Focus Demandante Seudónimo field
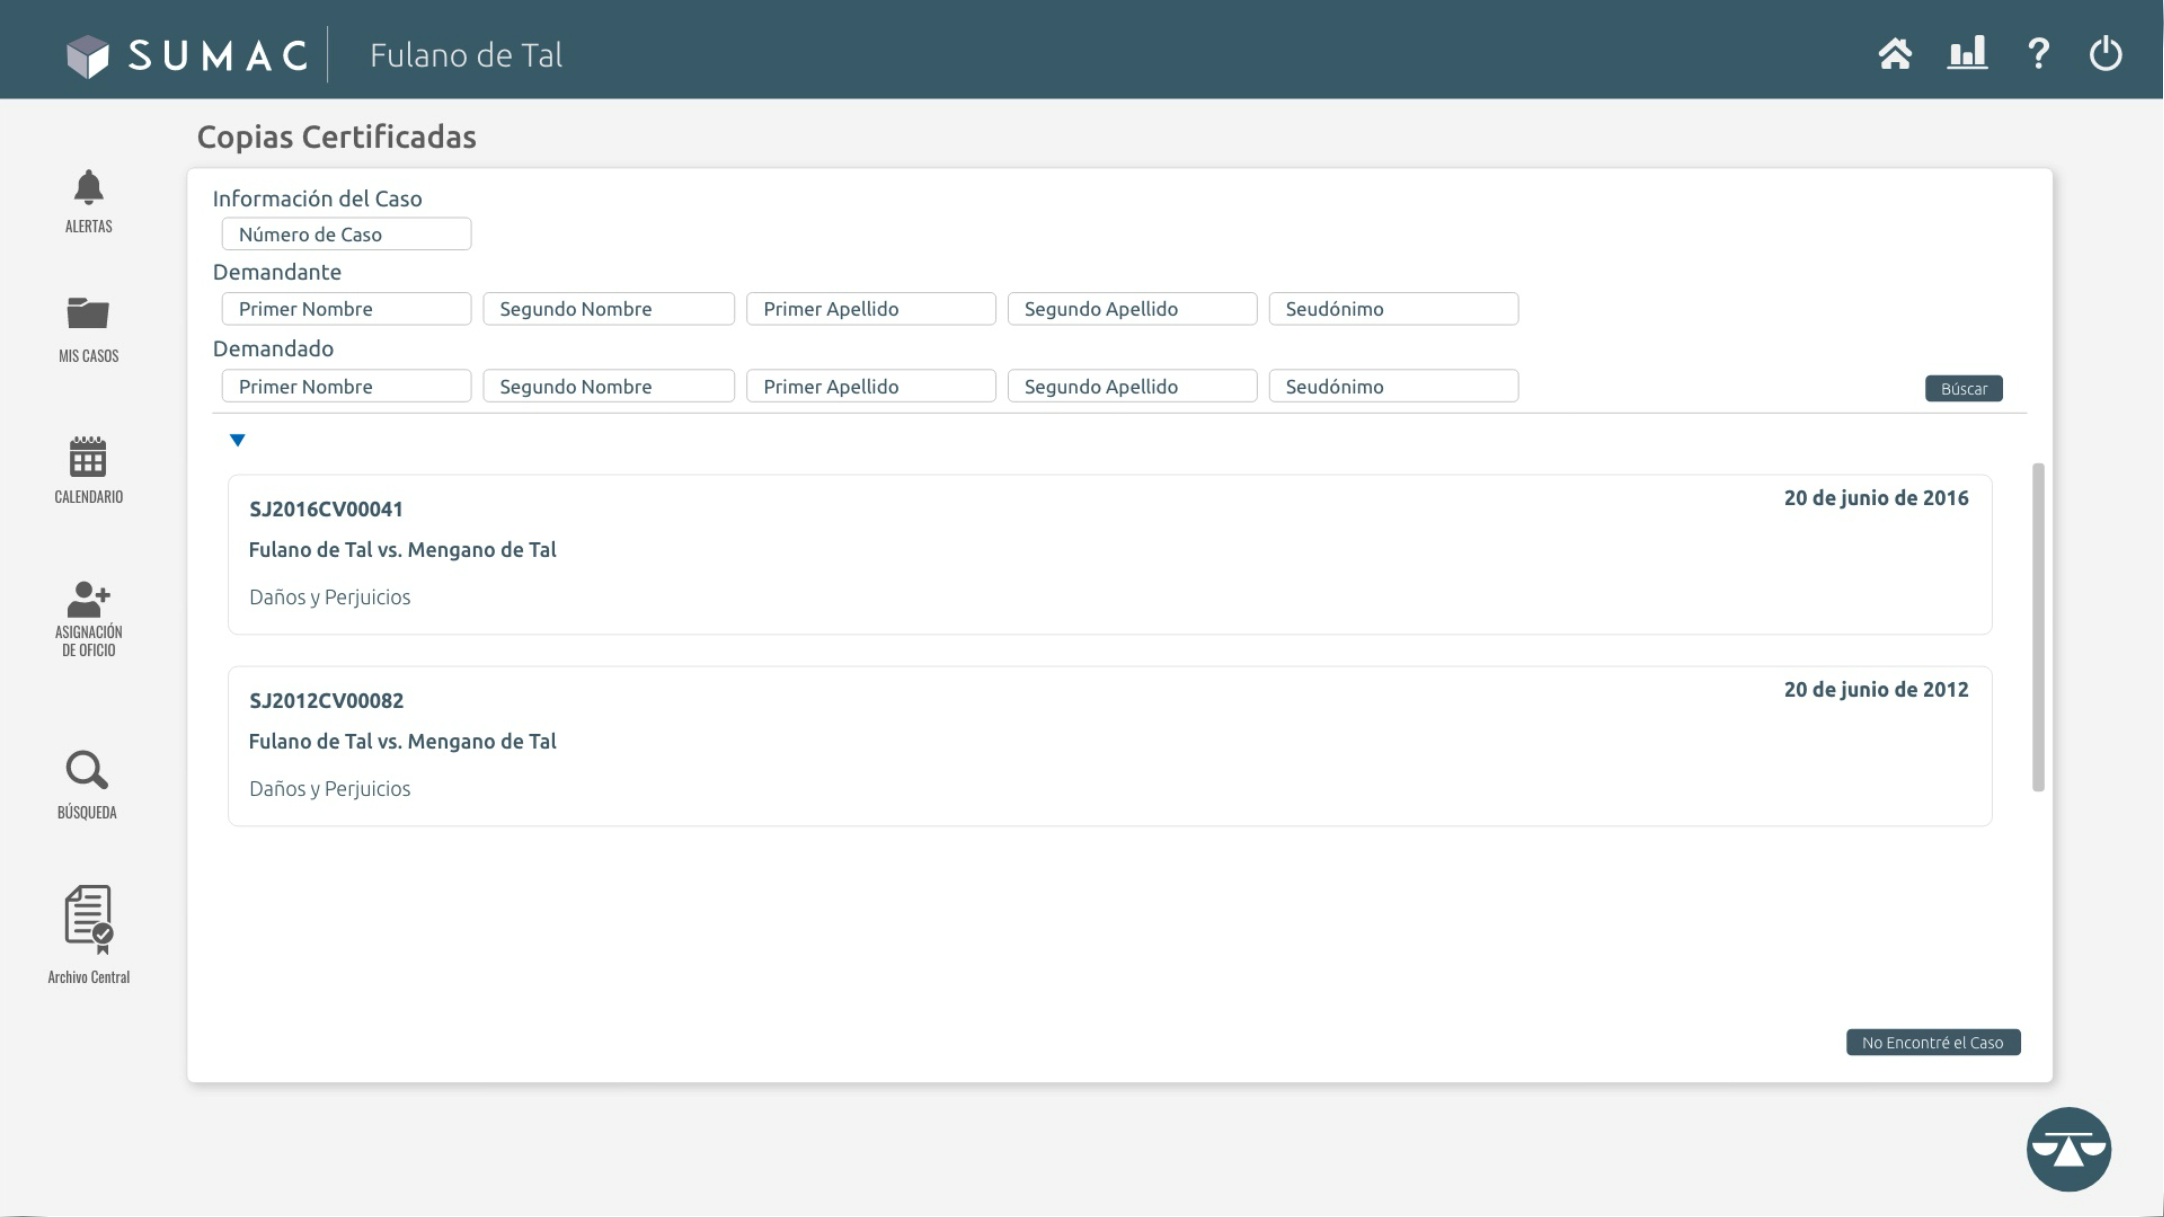Screen dimensions: 2164x1217 tap(1393, 309)
